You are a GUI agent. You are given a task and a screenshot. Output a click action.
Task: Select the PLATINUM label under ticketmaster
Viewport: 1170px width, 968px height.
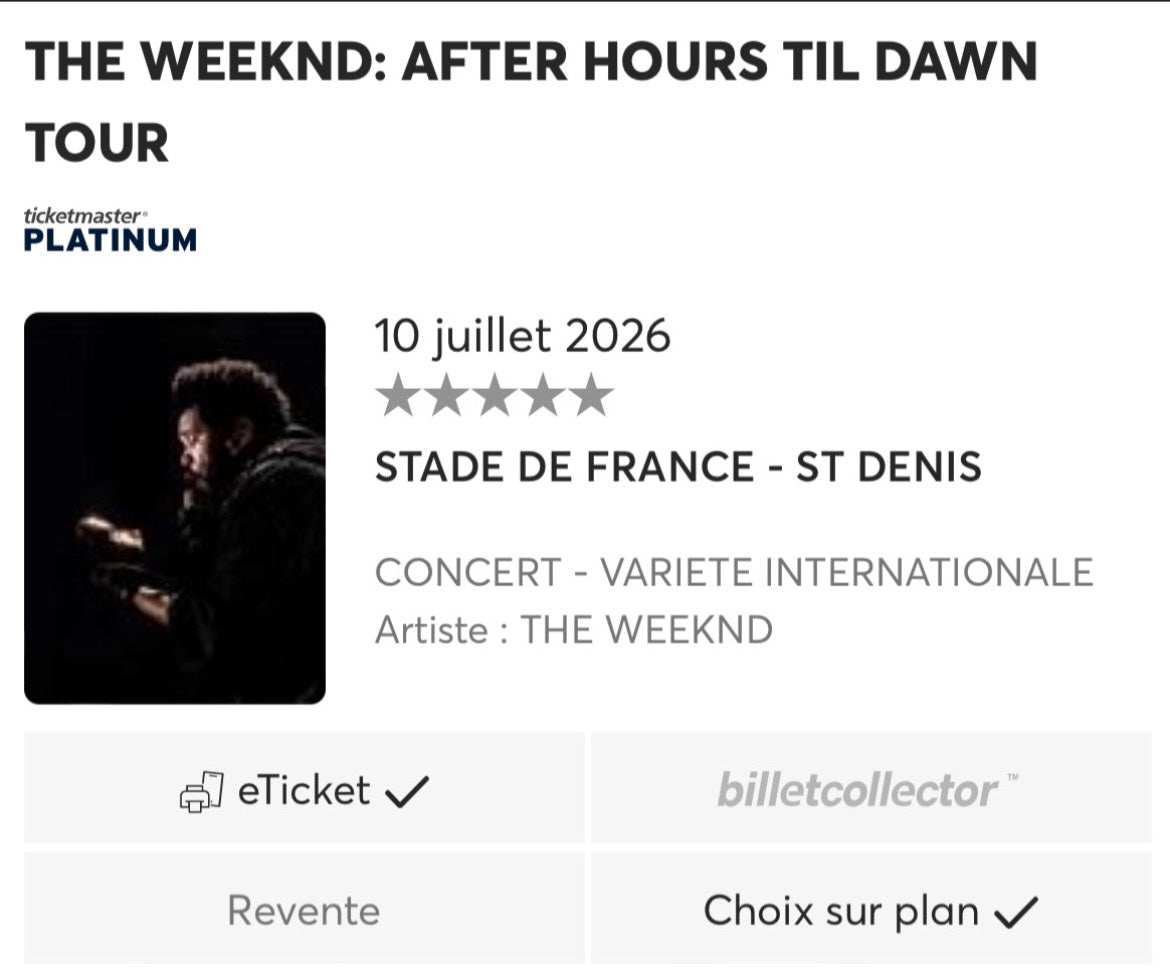click(110, 240)
